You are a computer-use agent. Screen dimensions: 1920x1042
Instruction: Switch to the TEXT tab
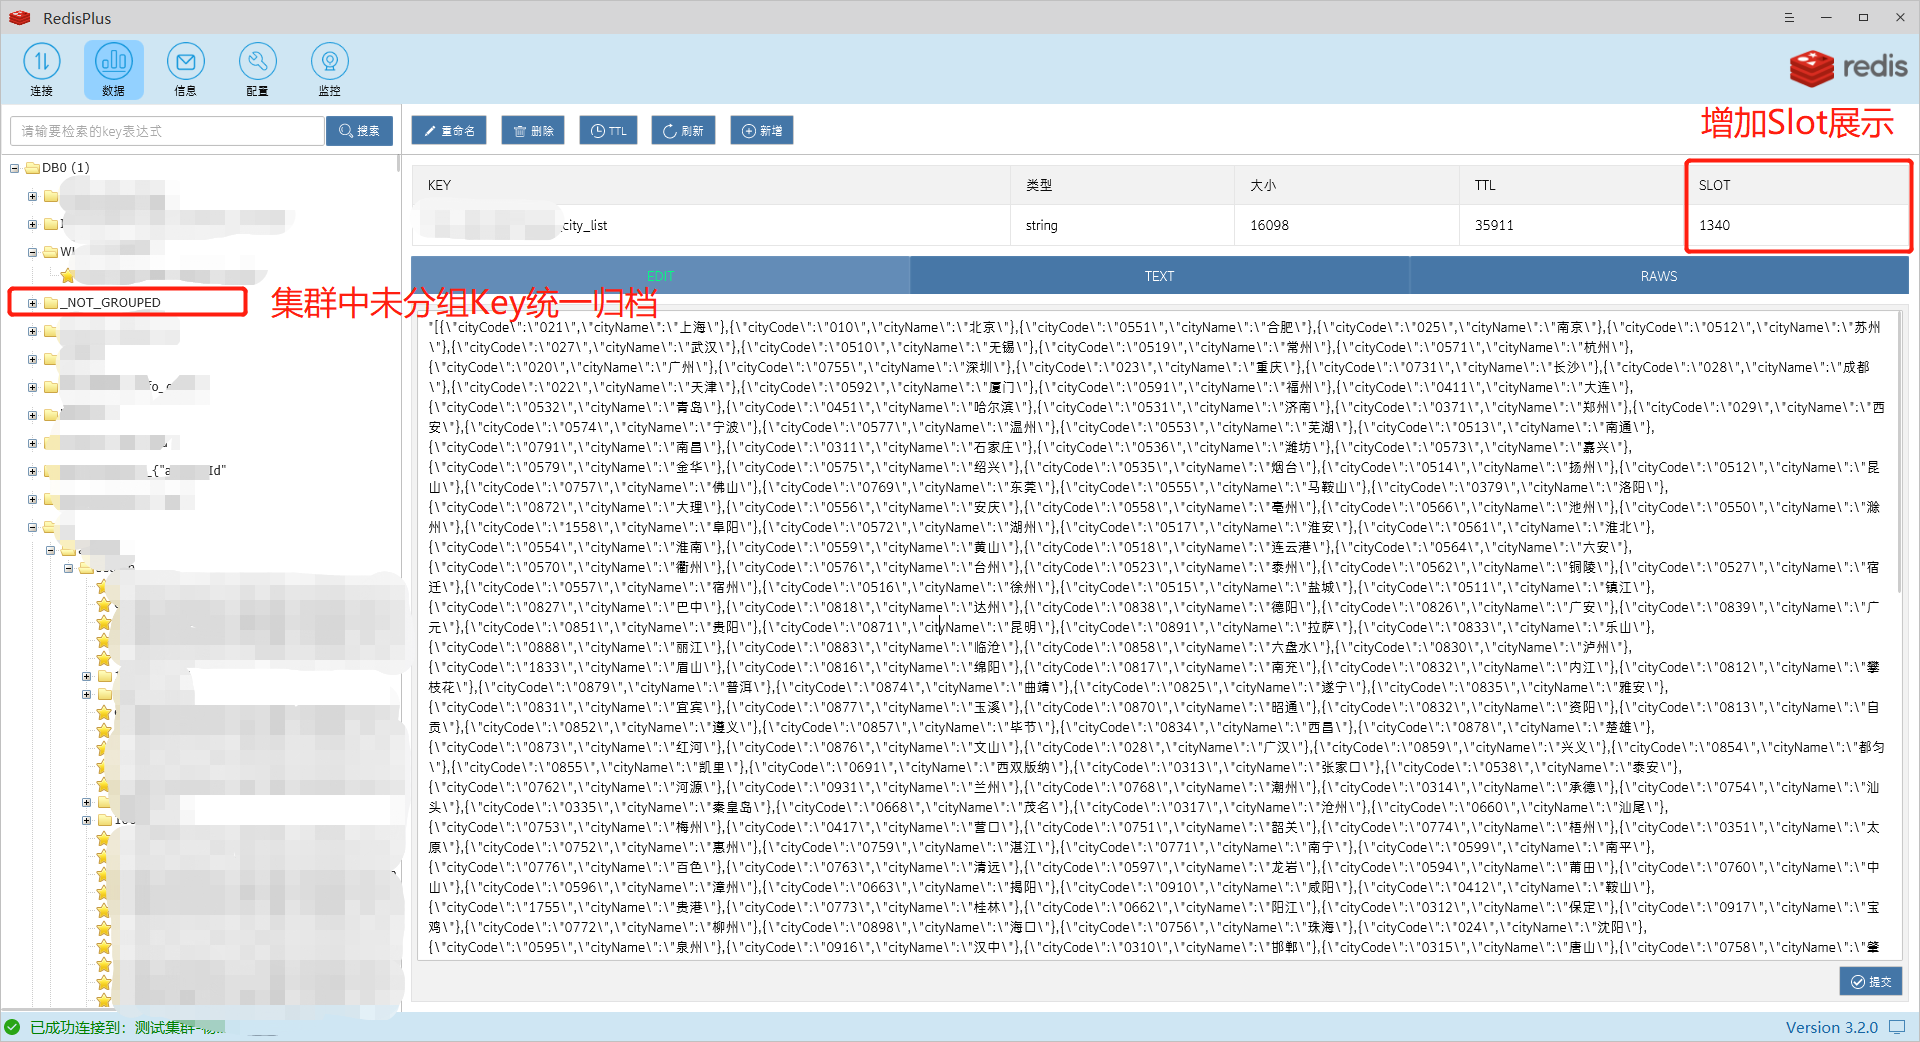pos(1159,276)
